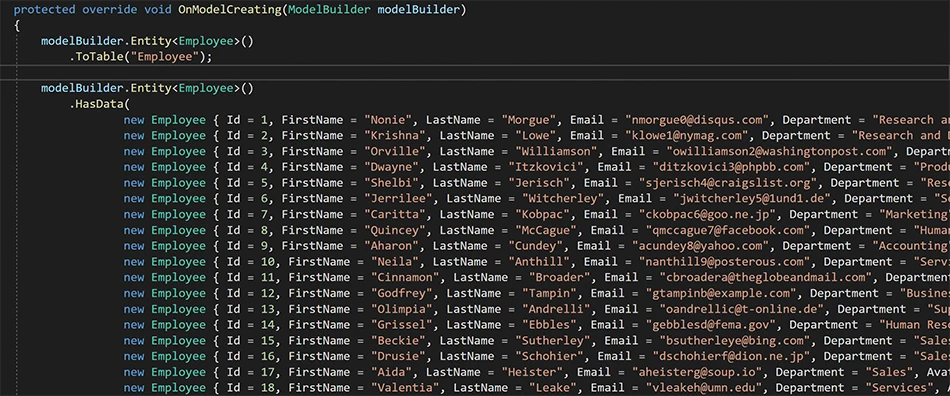
Task: Click the first name "Caritta"
Action: pyautogui.click(x=394, y=214)
